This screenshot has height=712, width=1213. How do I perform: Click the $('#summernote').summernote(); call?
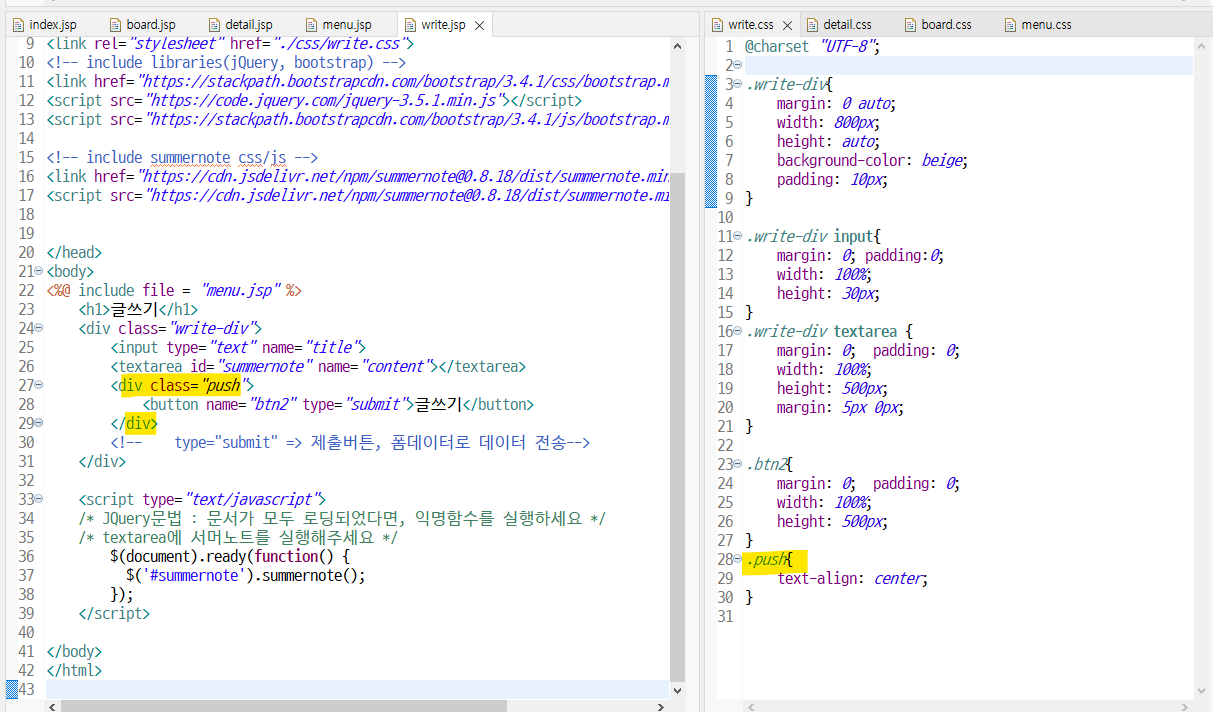[246, 575]
